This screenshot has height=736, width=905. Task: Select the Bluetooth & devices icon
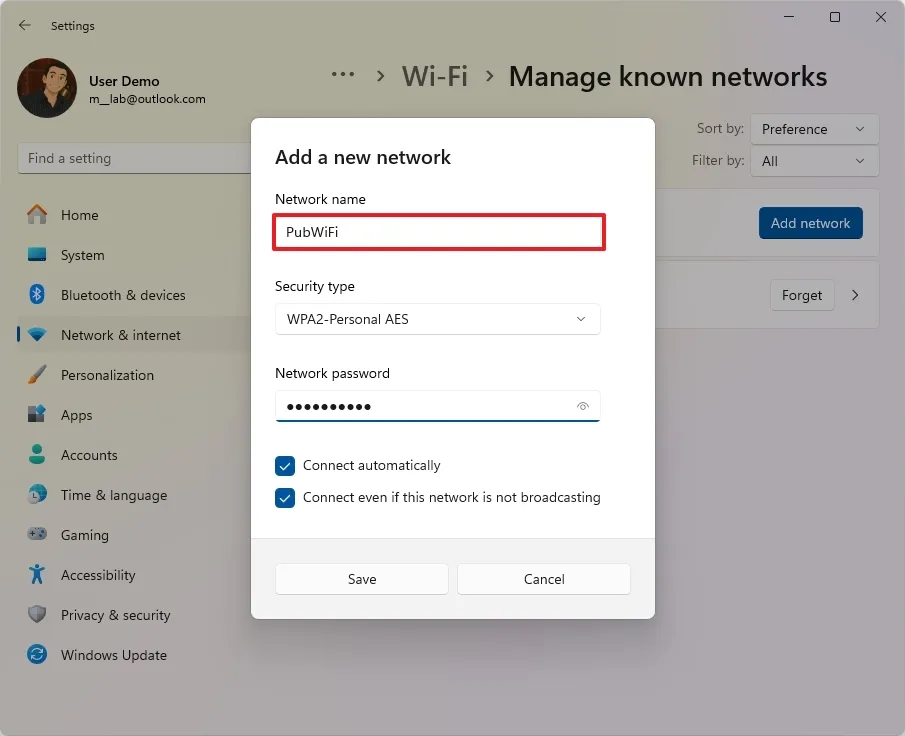[36, 295]
